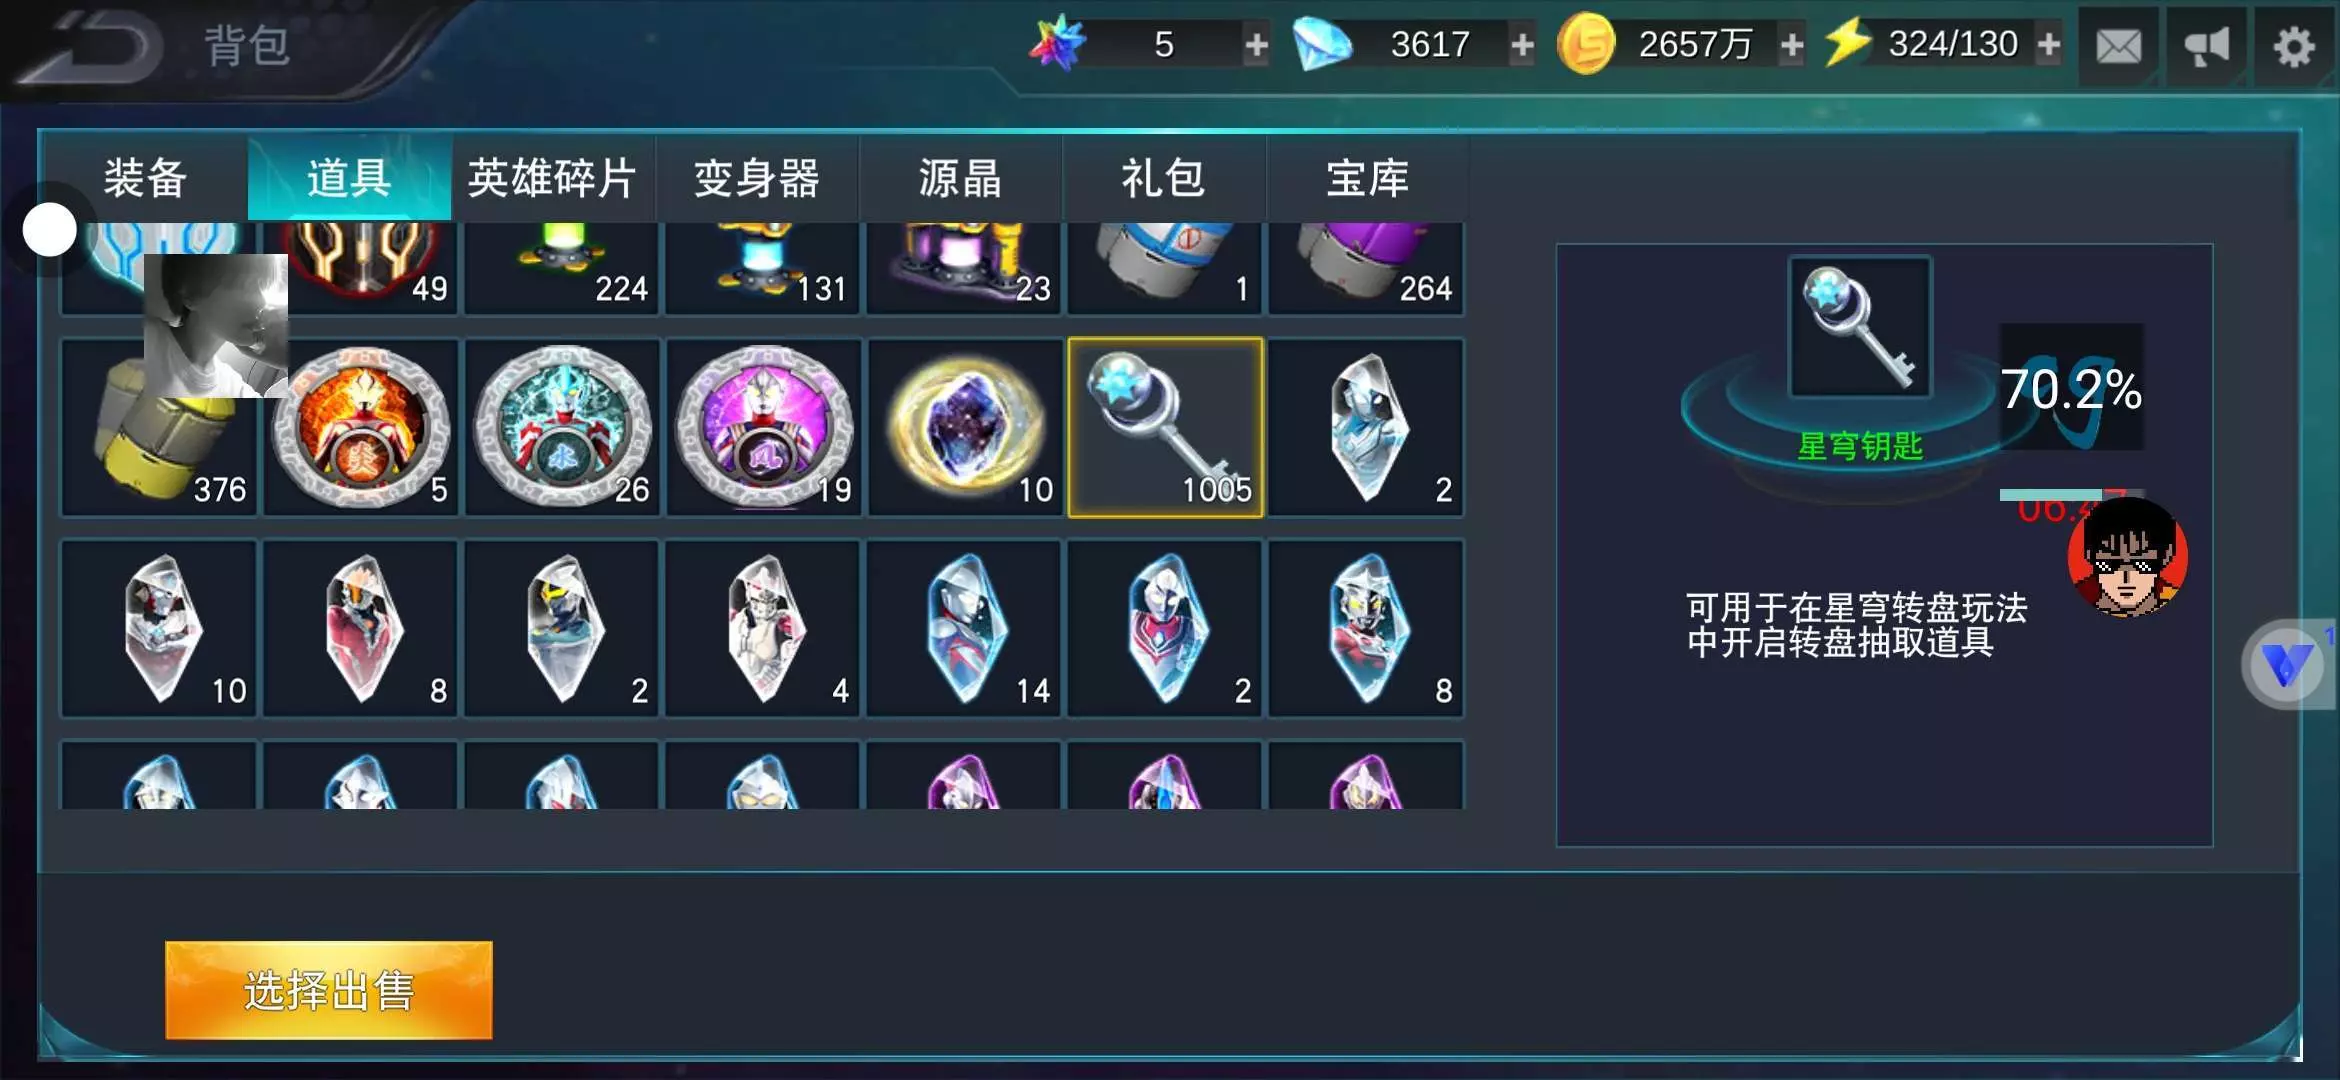Image resolution: width=2340 pixels, height=1080 pixels.
Task: Open the 变身器 tab
Action: [757, 178]
